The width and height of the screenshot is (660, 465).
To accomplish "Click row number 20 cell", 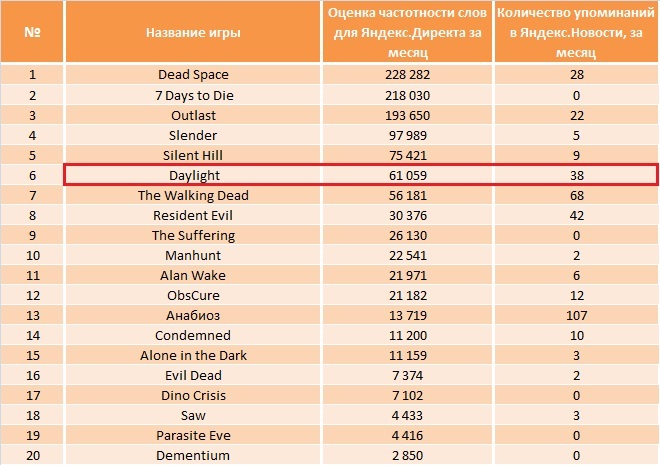I will point(32,455).
